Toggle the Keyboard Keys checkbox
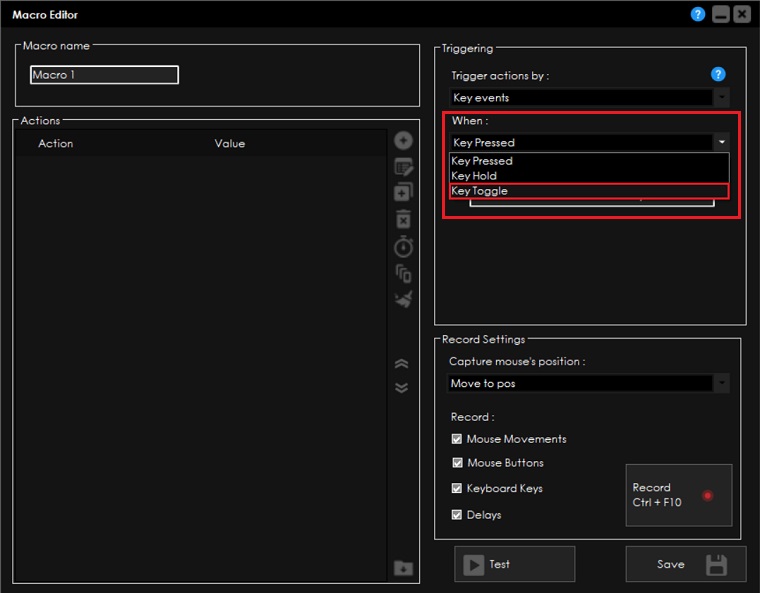 point(457,488)
